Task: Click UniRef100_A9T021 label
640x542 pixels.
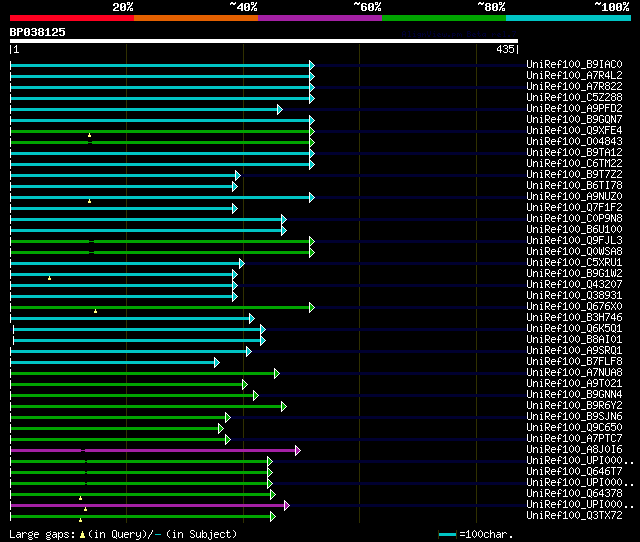Action: [x=574, y=384]
